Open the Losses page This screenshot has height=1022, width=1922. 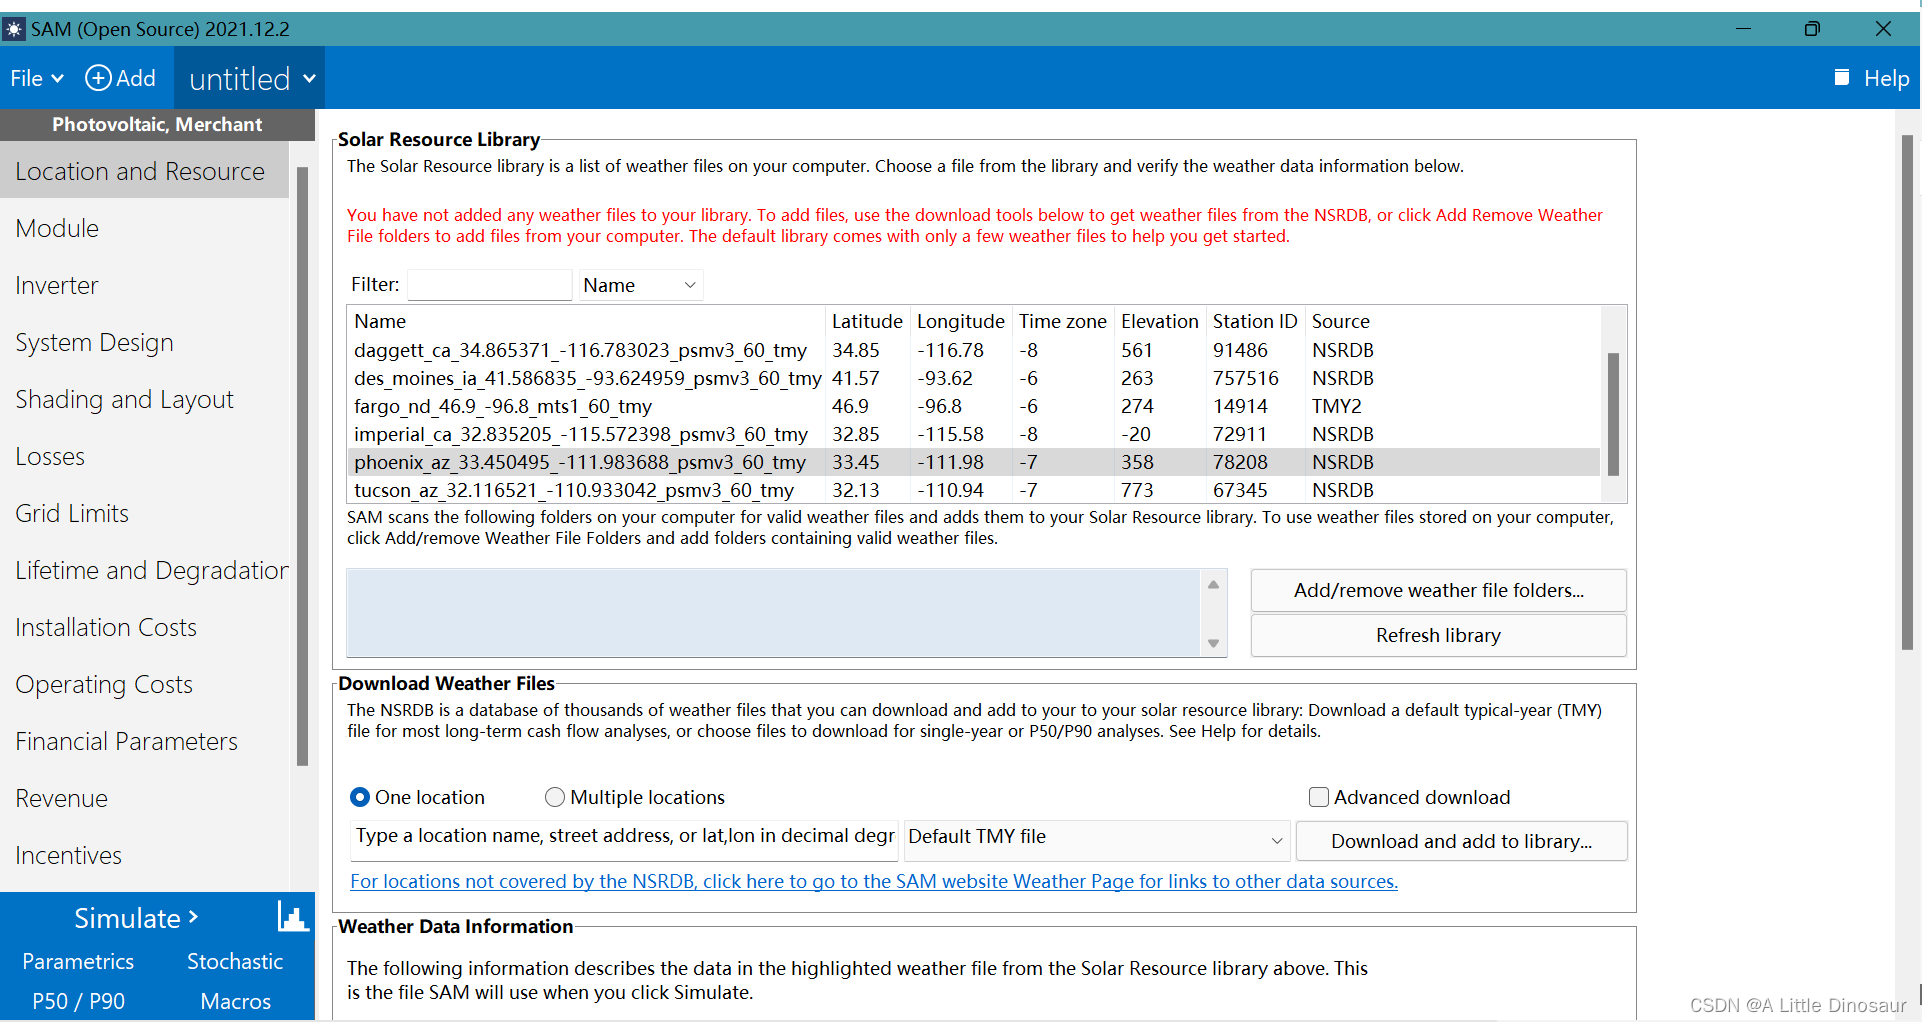[144, 456]
